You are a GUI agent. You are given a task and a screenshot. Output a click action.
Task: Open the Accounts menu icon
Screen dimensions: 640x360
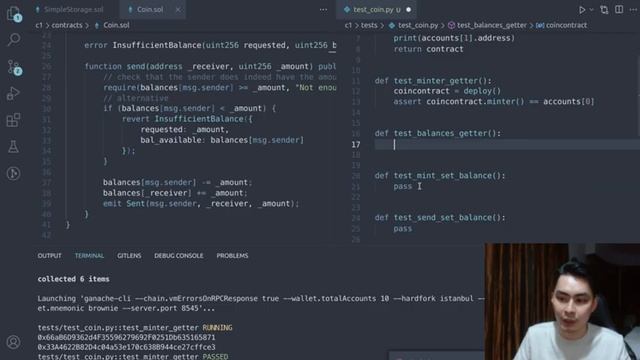13,342
